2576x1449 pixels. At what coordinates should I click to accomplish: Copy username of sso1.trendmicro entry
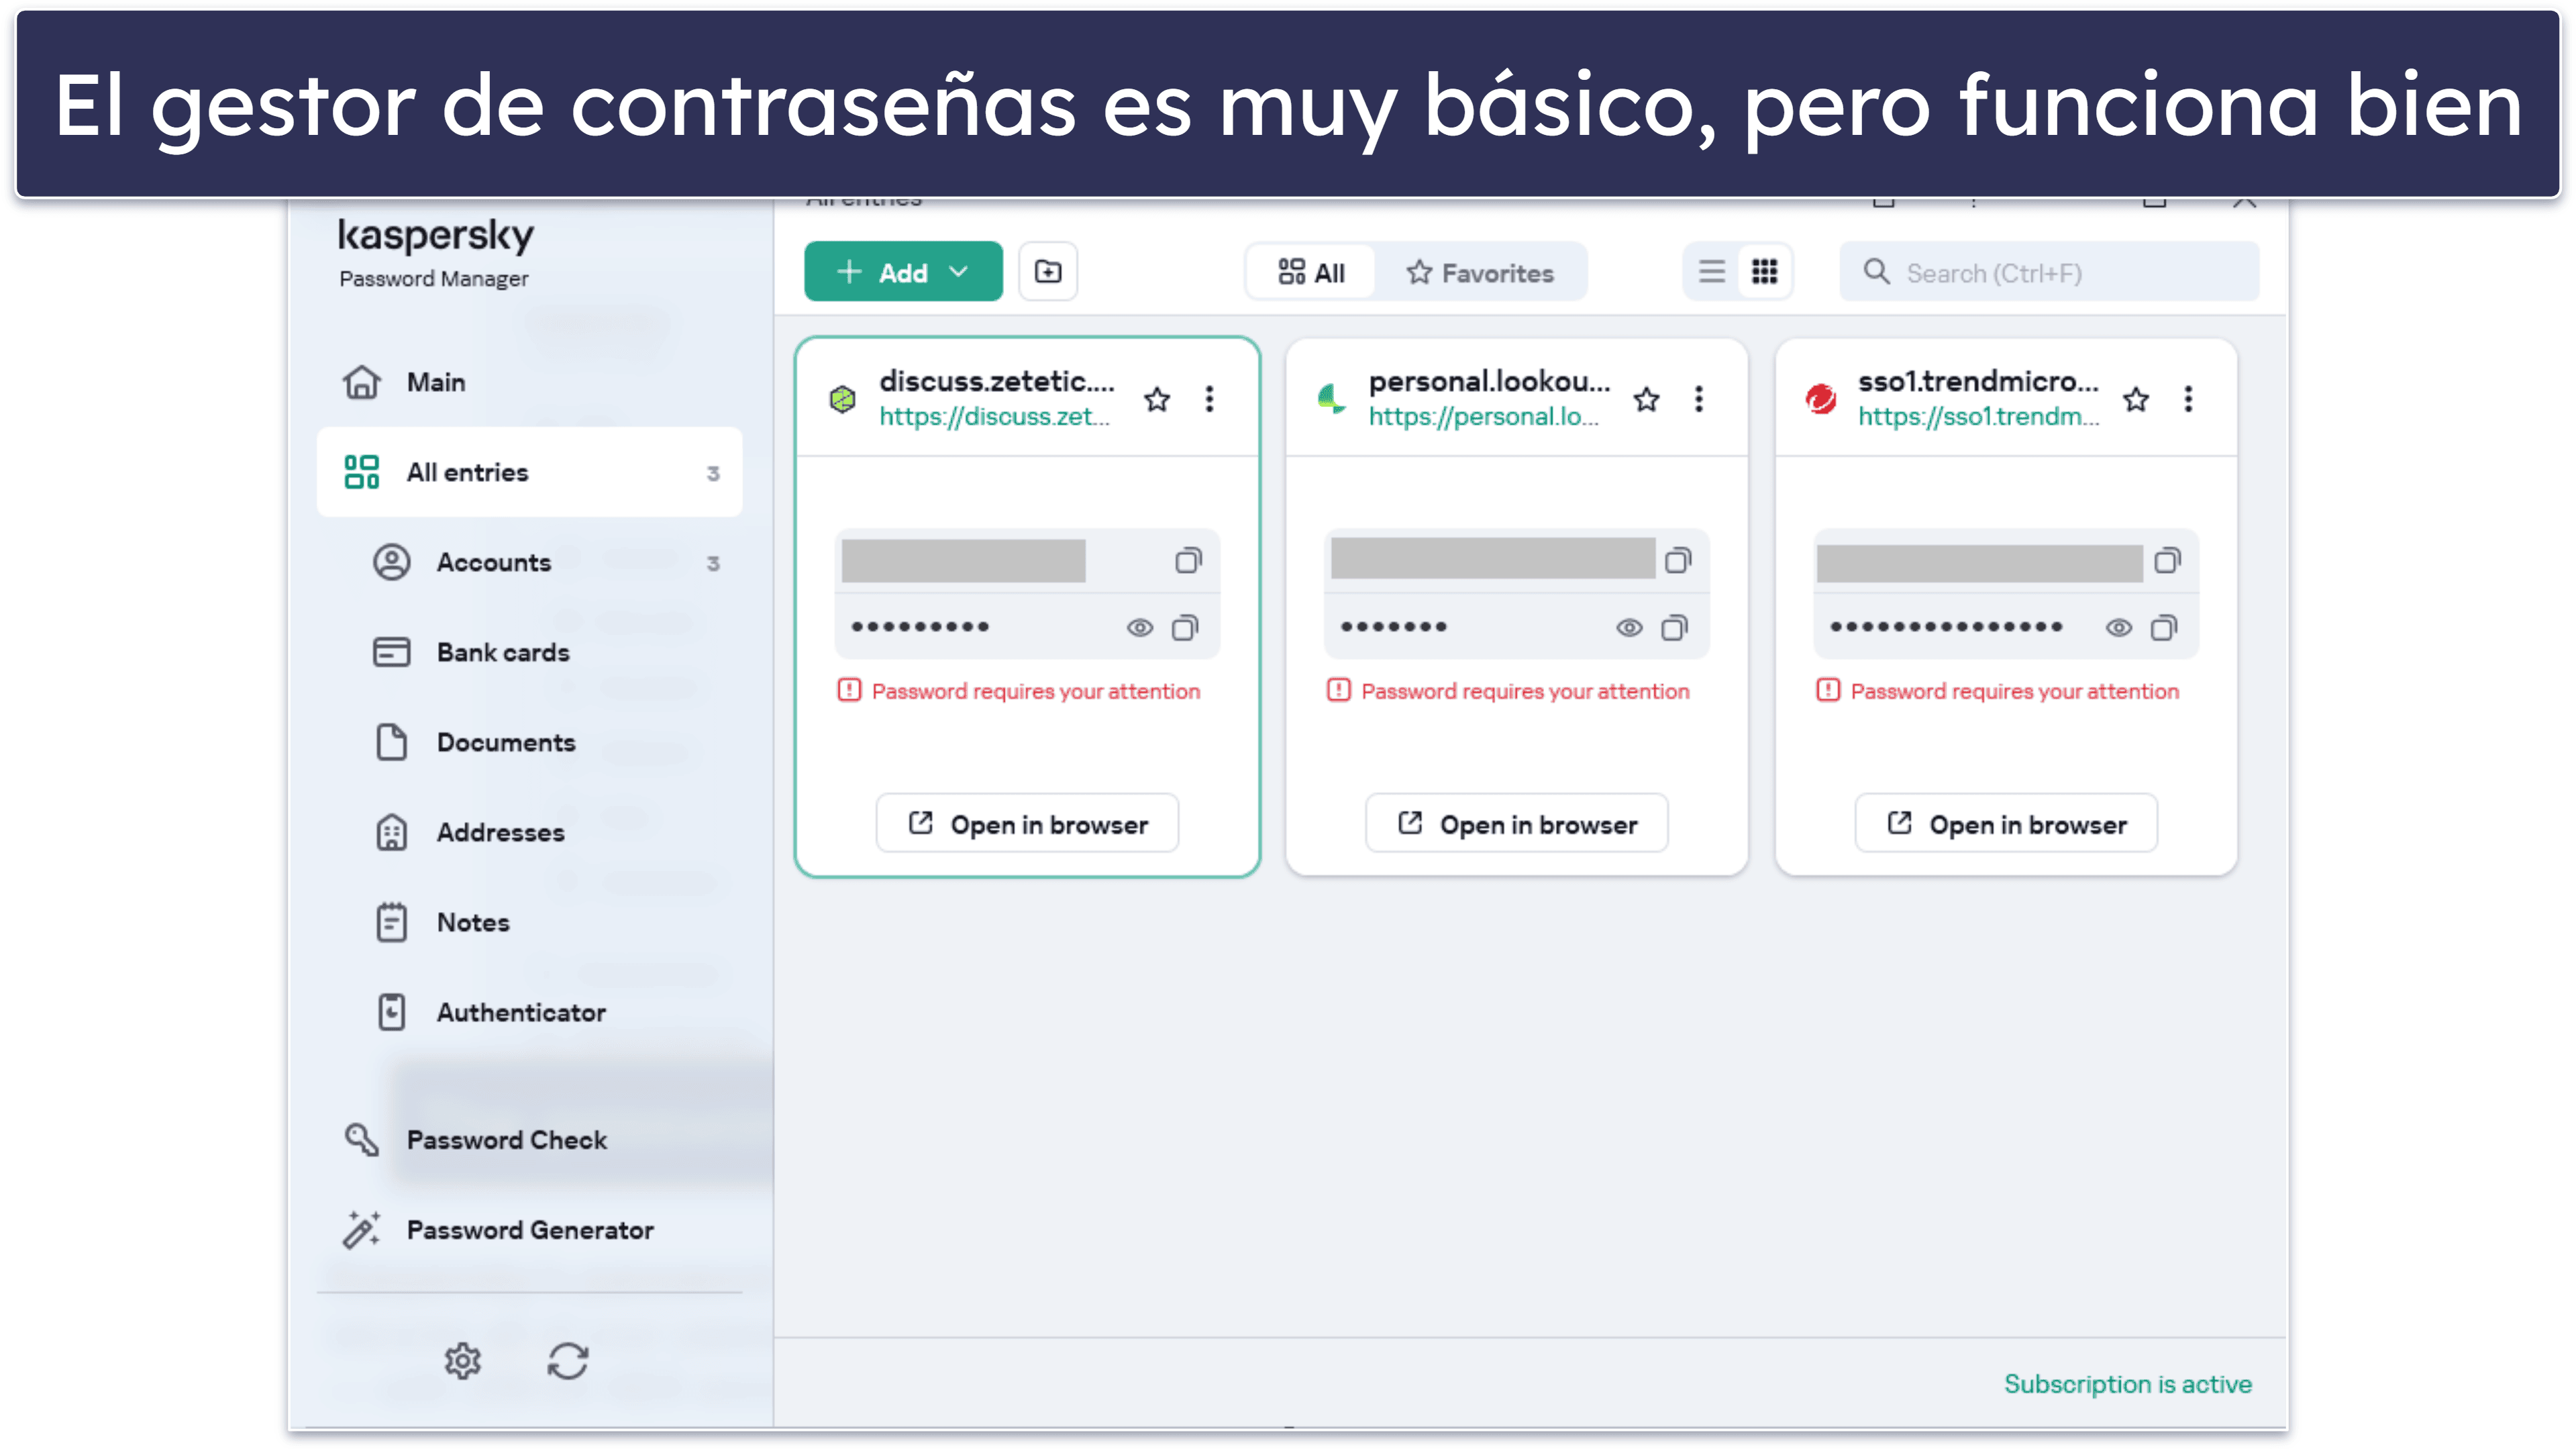click(2167, 561)
